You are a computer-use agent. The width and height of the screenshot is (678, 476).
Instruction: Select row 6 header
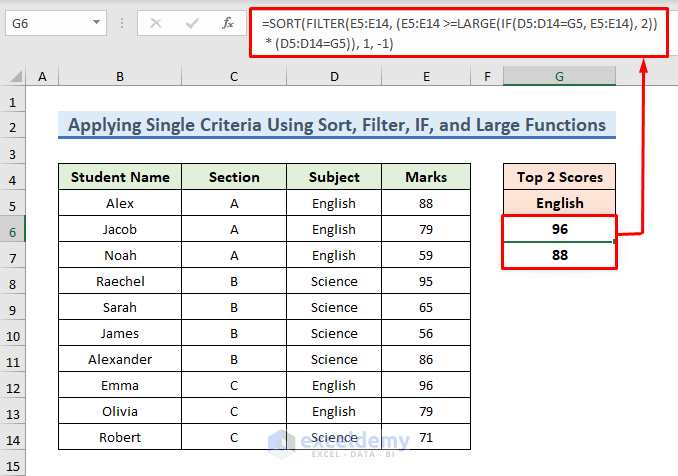click(13, 230)
